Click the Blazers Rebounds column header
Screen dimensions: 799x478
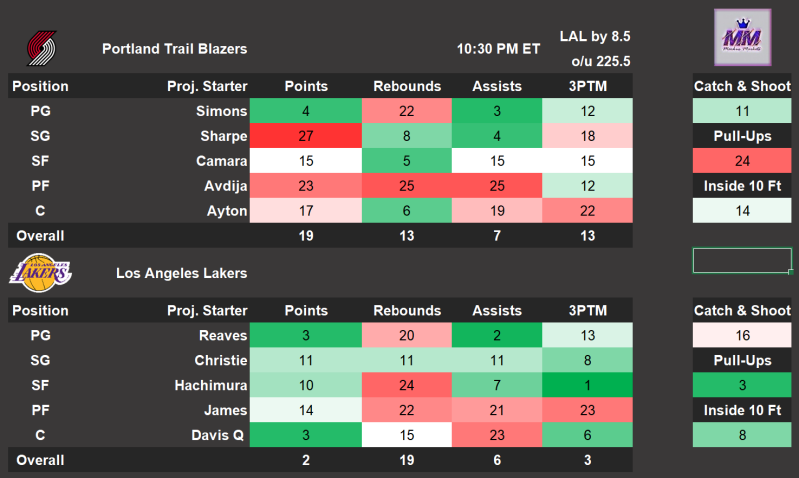point(407,87)
